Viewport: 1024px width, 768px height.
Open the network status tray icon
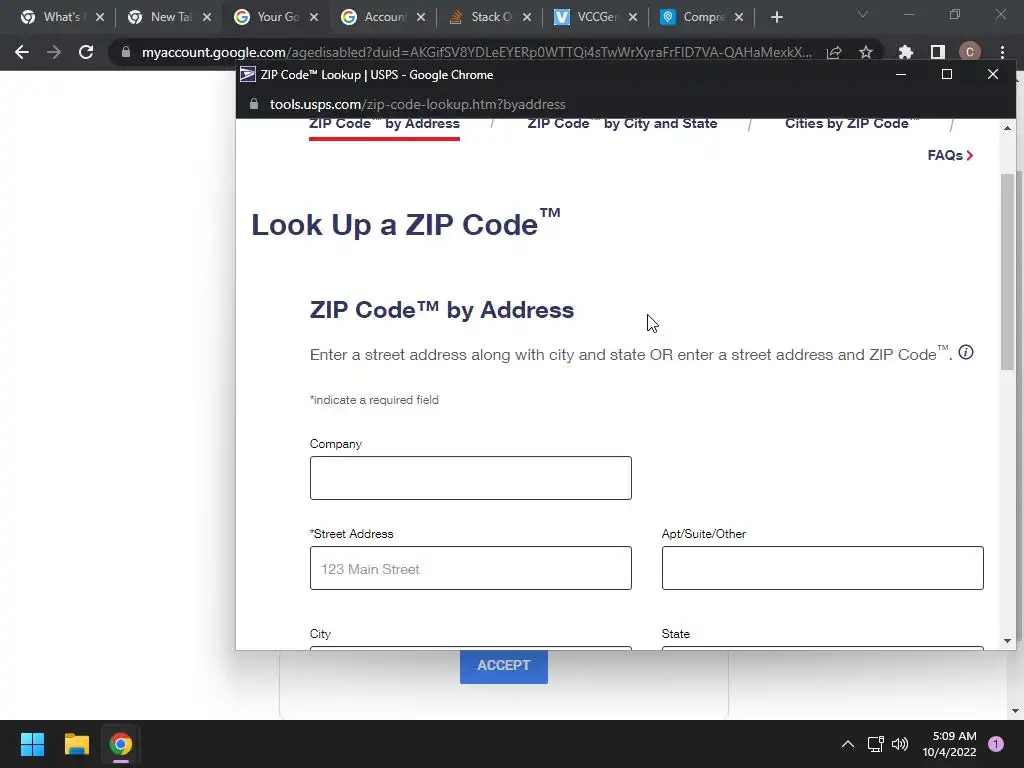[876, 744]
